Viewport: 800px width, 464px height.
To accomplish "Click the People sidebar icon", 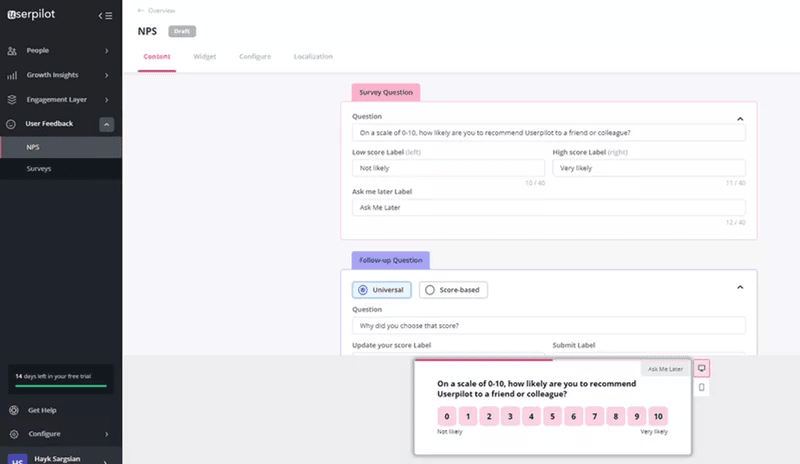I will point(12,51).
